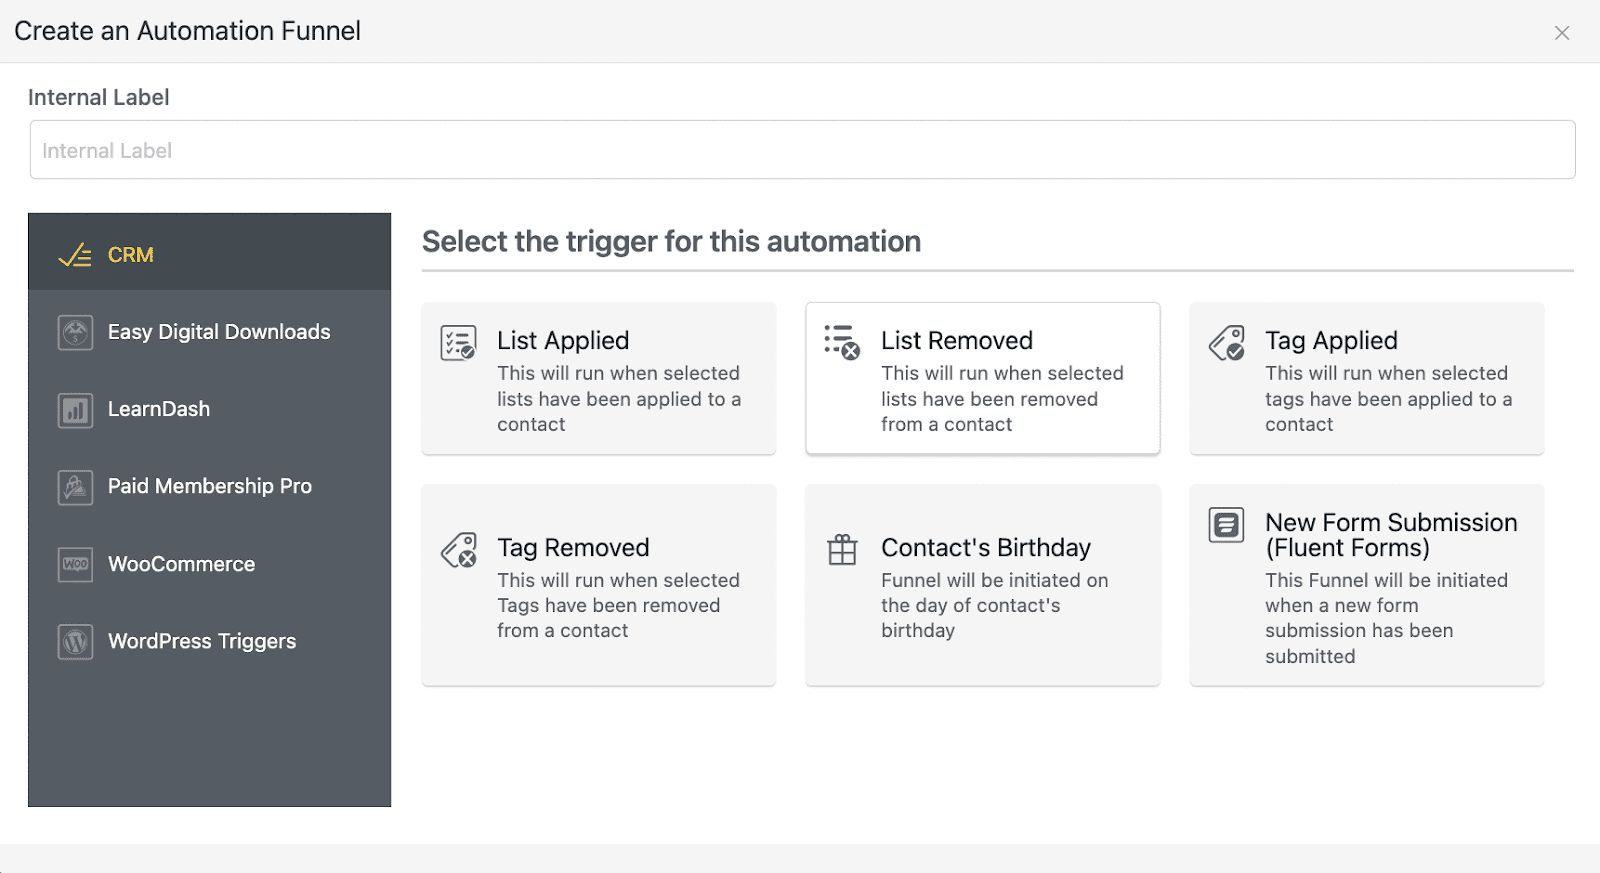1600x873 pixels.
Task: Click the Easy Digital Downloads sidebar icon
Action: coord(76,332)
